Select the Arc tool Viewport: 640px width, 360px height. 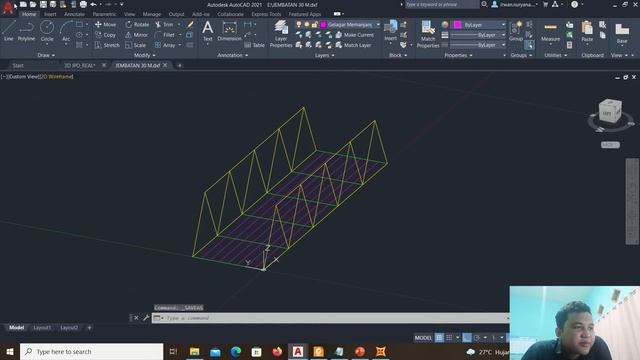[x=66, y=31]
